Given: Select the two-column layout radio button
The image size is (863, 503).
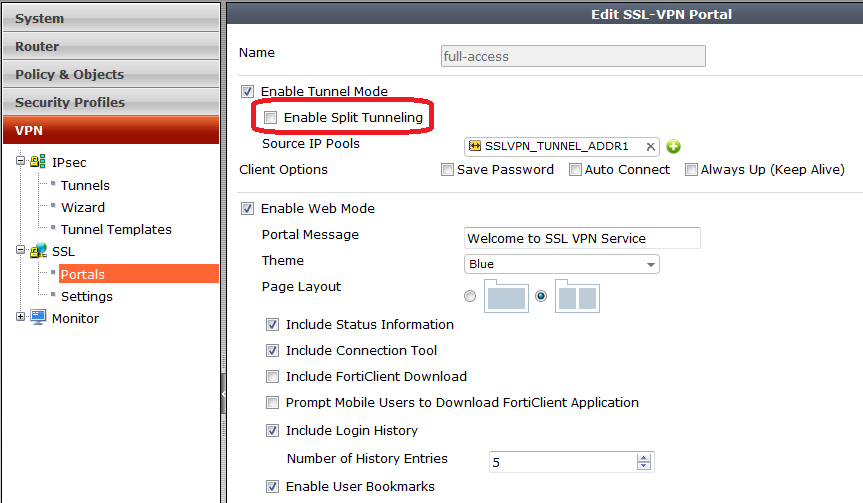Looking at the screenshot, I should [x=541, y=296].
